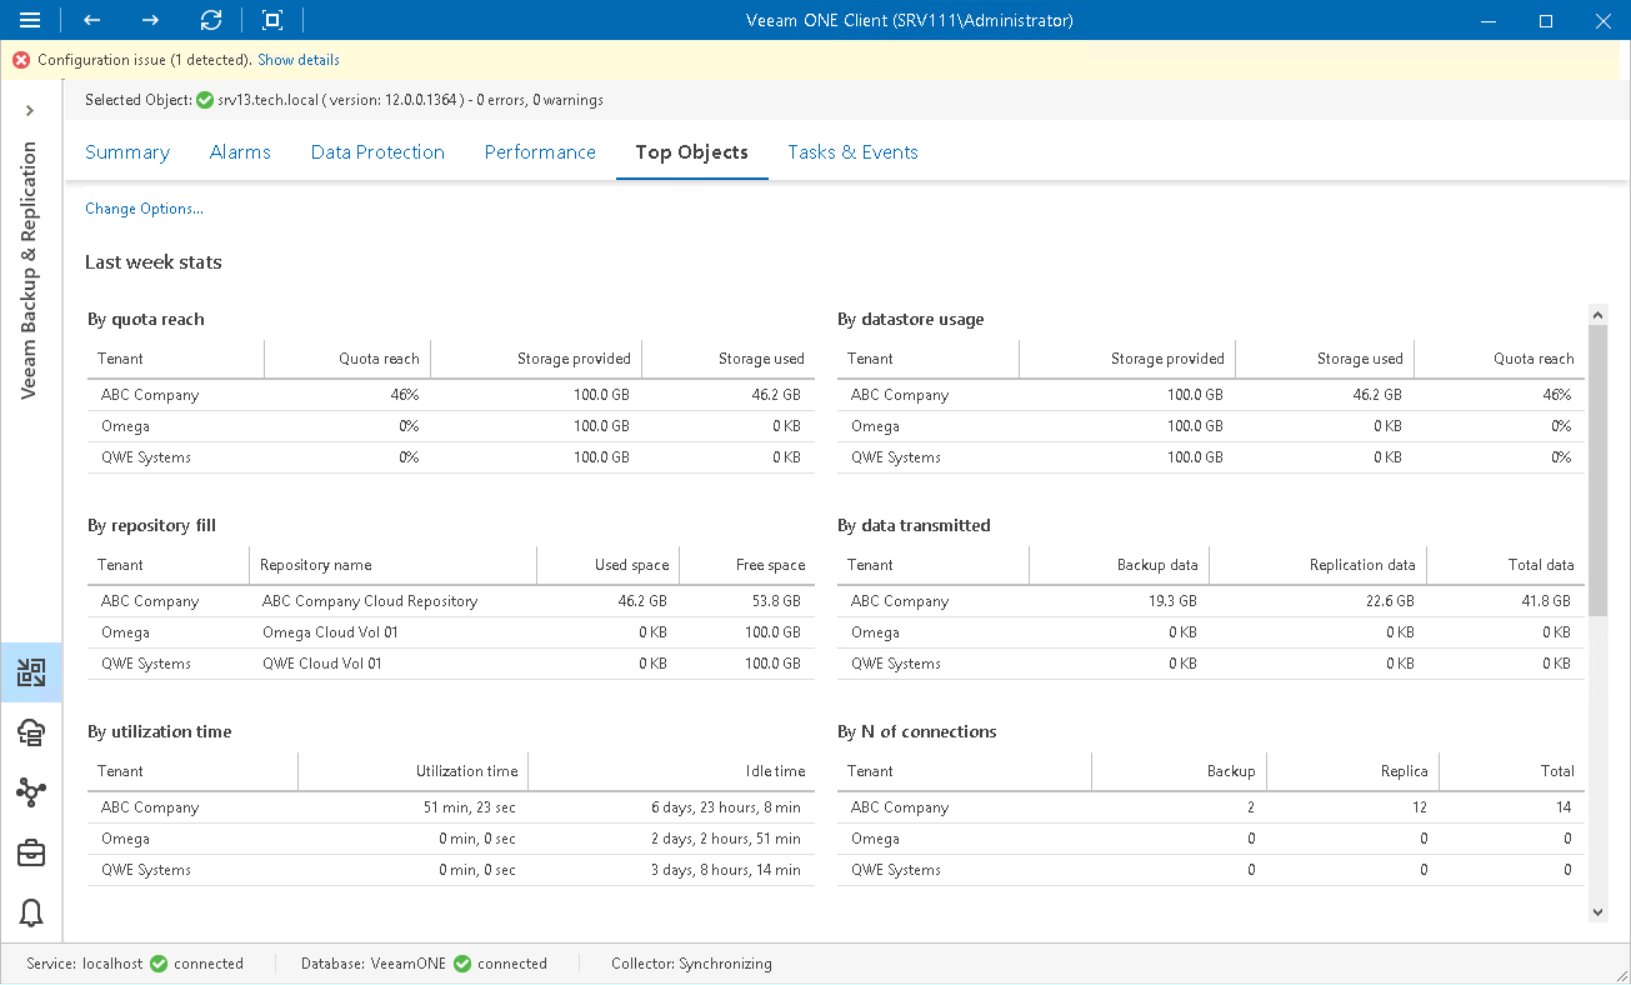
Task: Go back with the left arrow
Action: click(x=92, y=20)
